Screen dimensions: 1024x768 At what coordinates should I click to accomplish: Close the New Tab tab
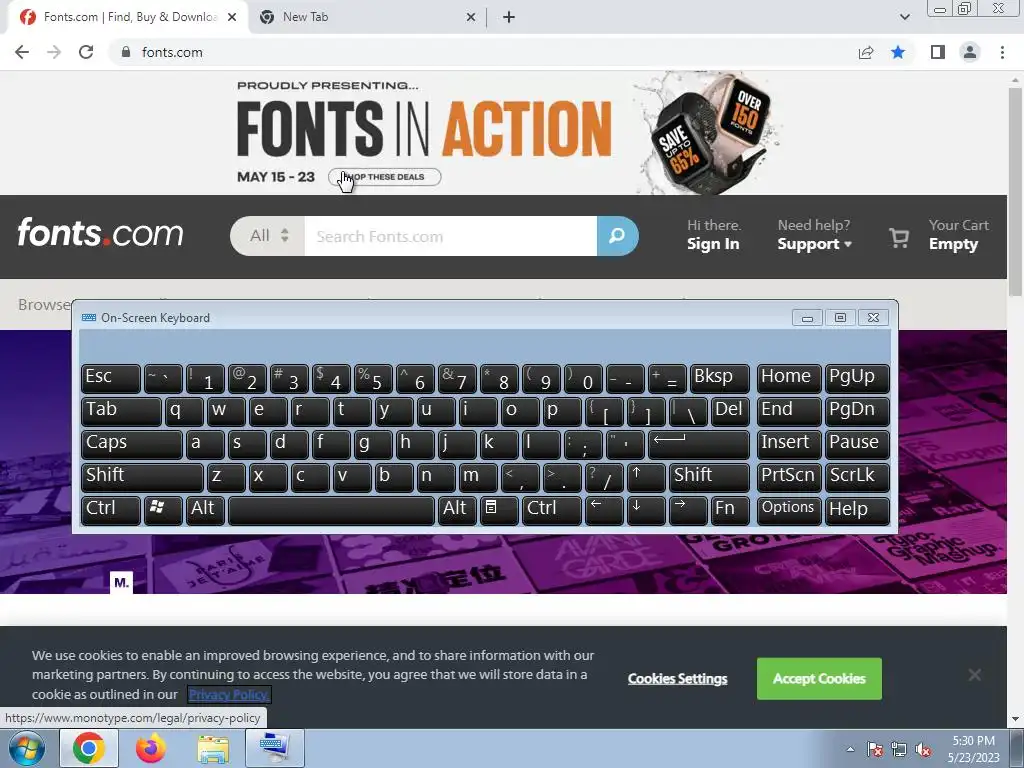(x=471, y=17)
